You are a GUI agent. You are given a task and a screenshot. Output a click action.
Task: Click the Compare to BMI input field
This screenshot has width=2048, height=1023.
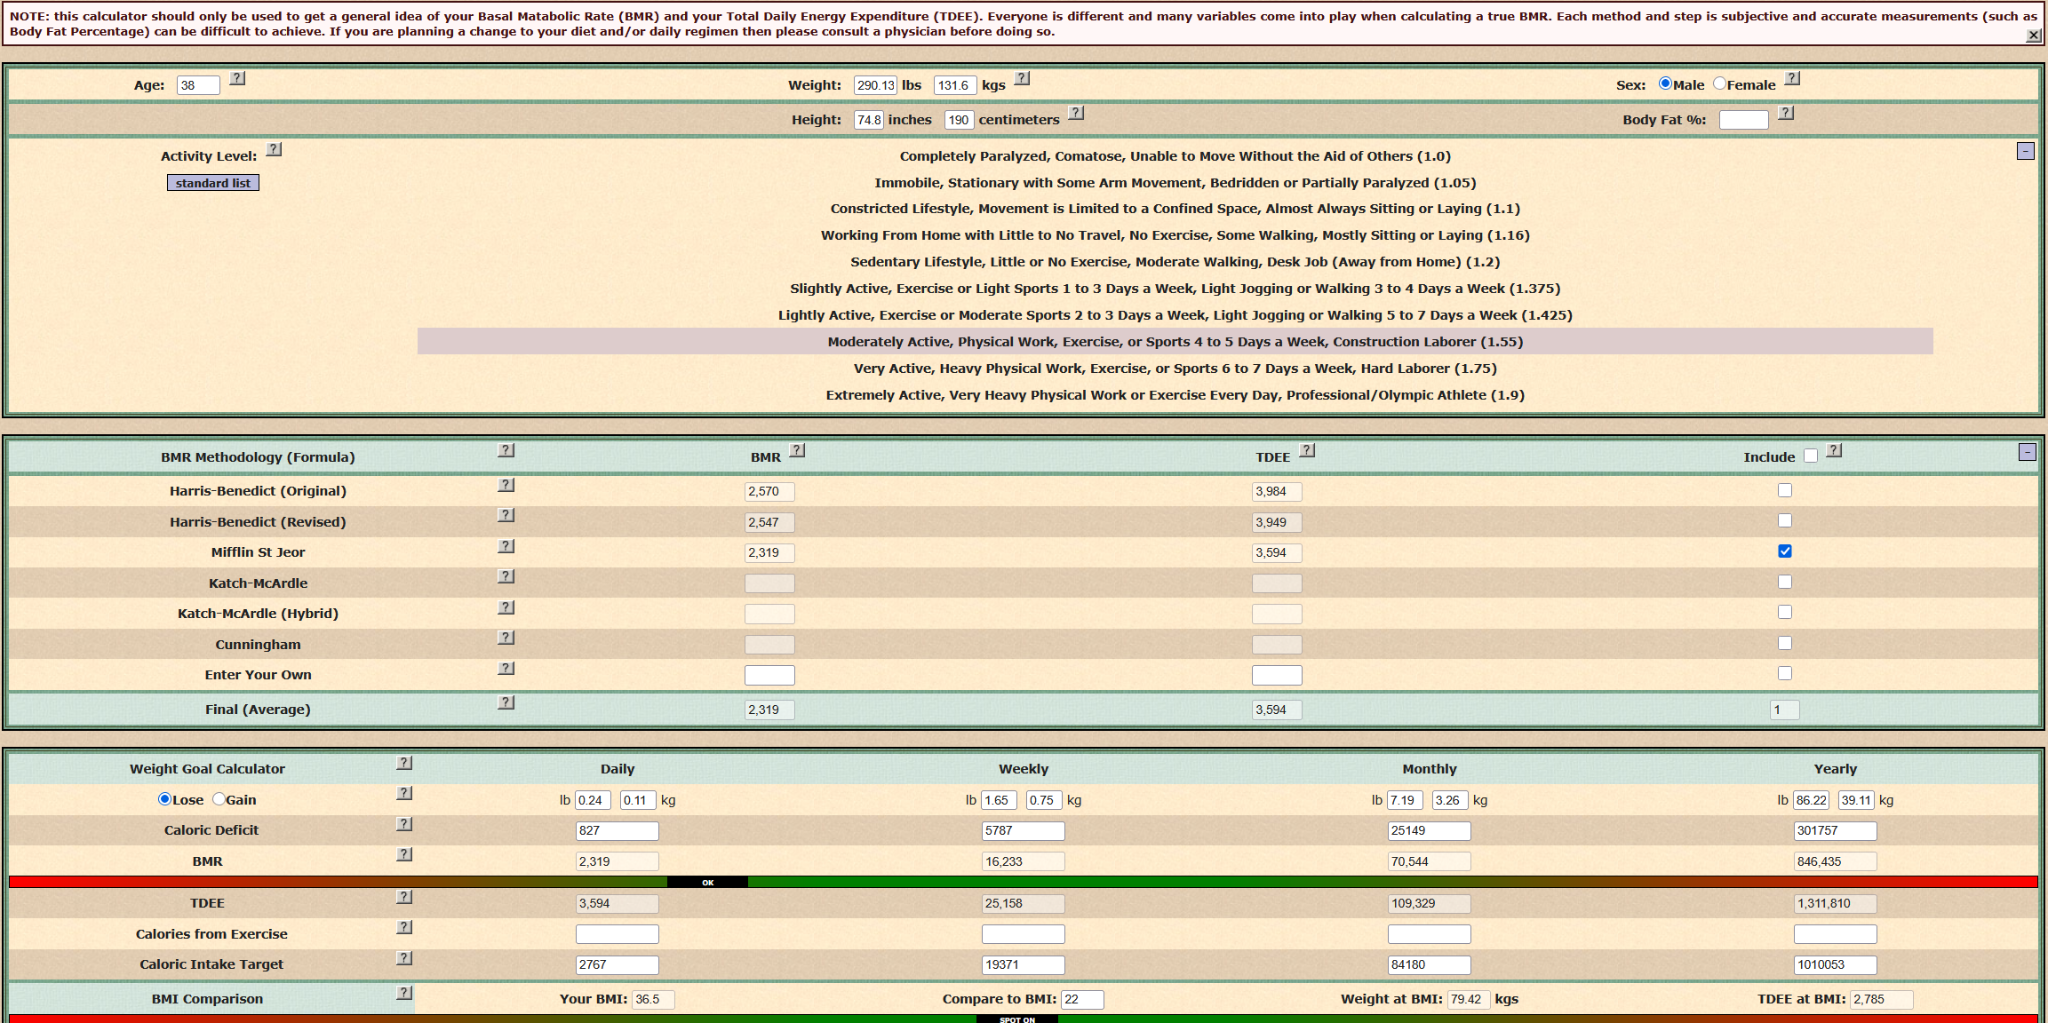(x=1082, y=1000)
